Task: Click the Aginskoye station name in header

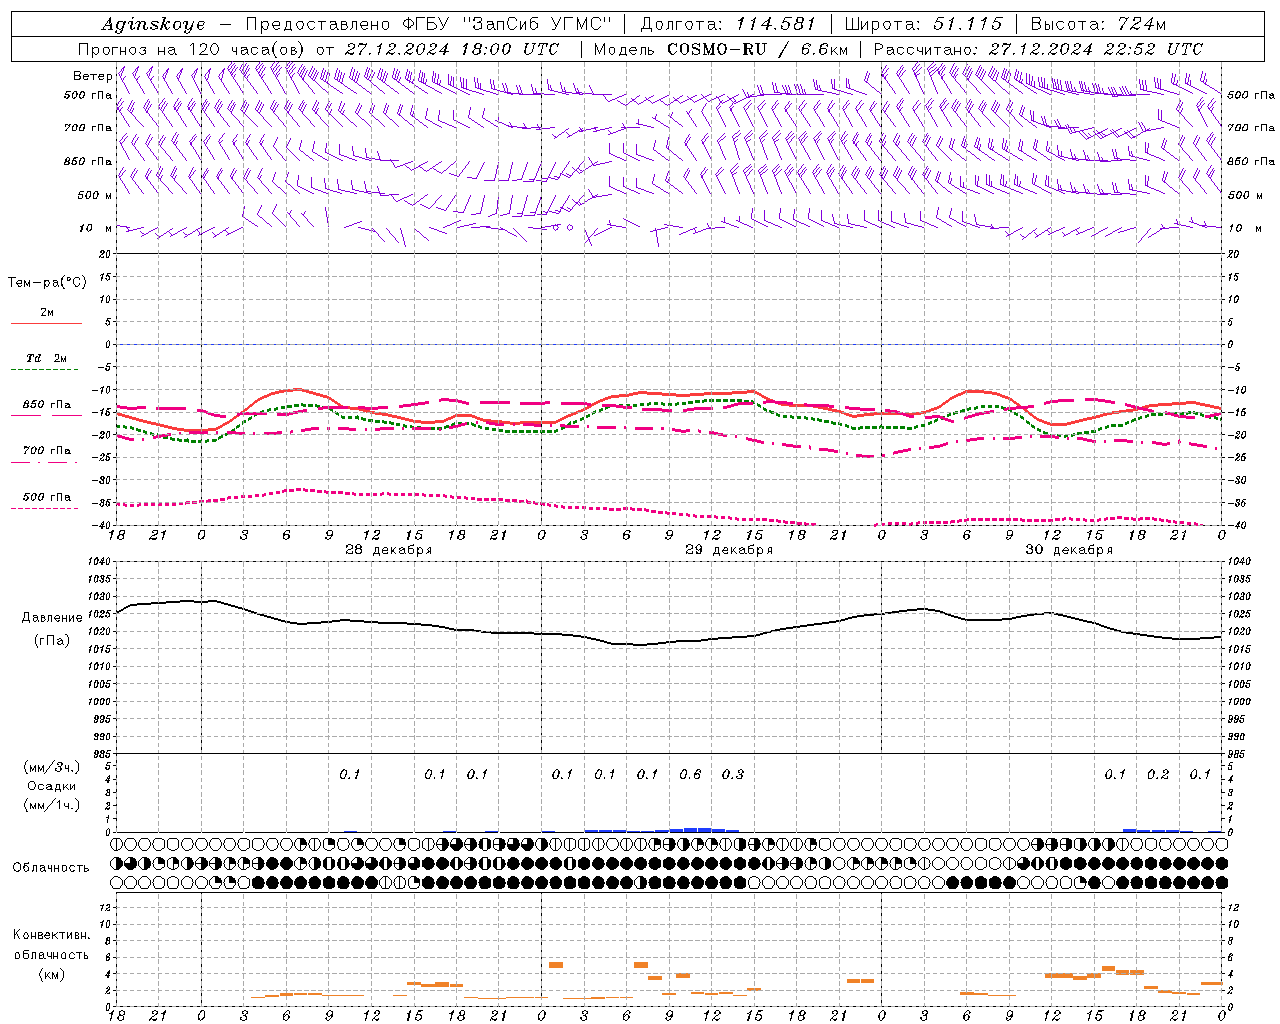Action: [x=153, y=24]
